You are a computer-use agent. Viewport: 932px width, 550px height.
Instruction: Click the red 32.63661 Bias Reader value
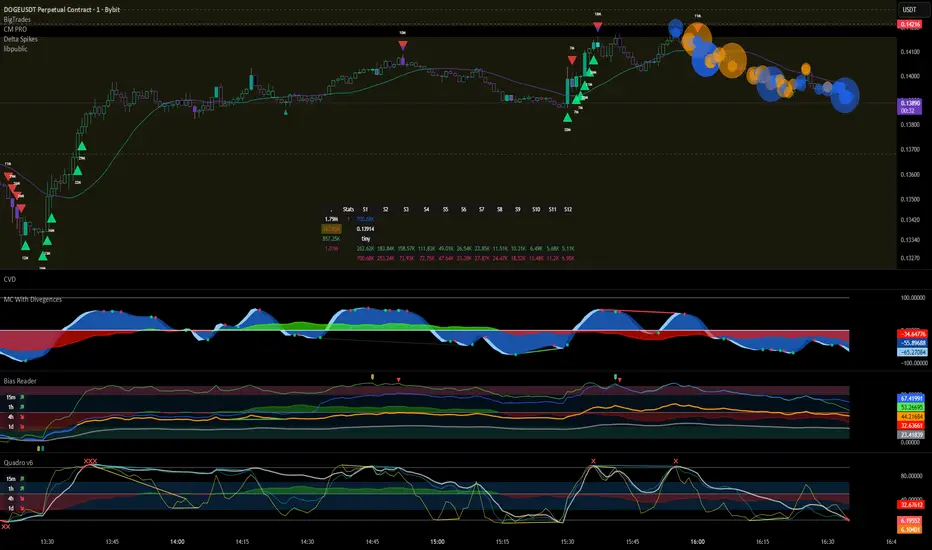[911, 426]
